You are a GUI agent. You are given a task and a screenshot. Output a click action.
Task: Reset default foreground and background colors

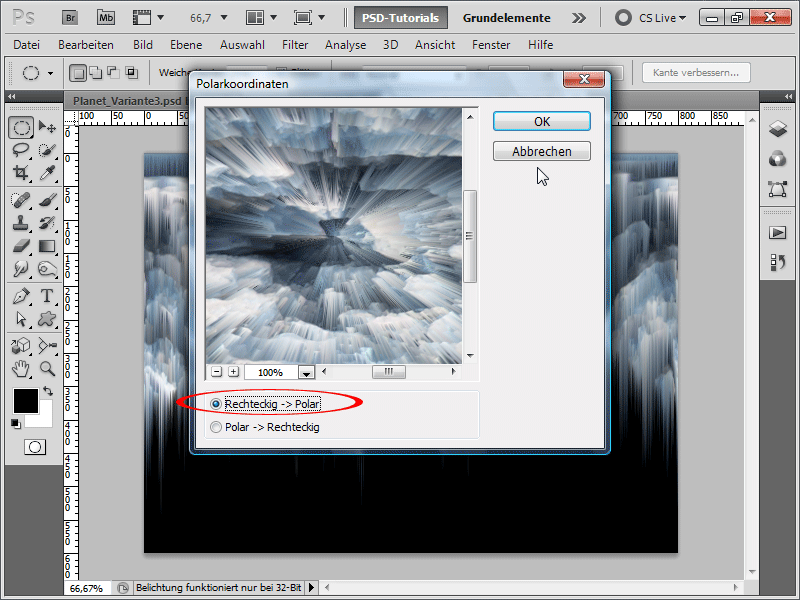(x=16, y=423)
